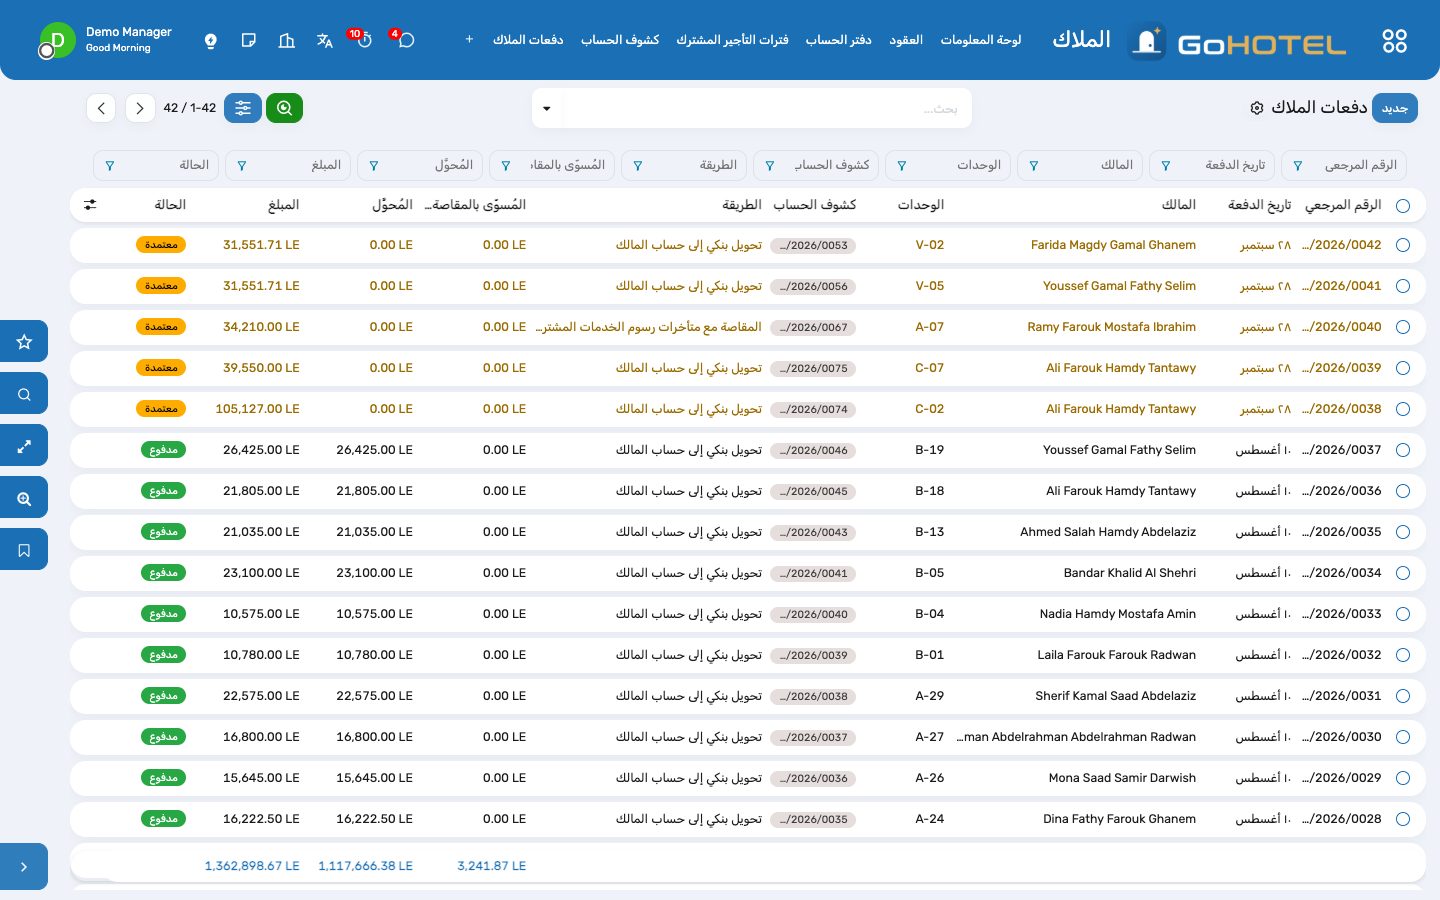The image size is (1440, 900).
Task: Open the timer activities icon with badge 10
Action: (x=363, y=40)
